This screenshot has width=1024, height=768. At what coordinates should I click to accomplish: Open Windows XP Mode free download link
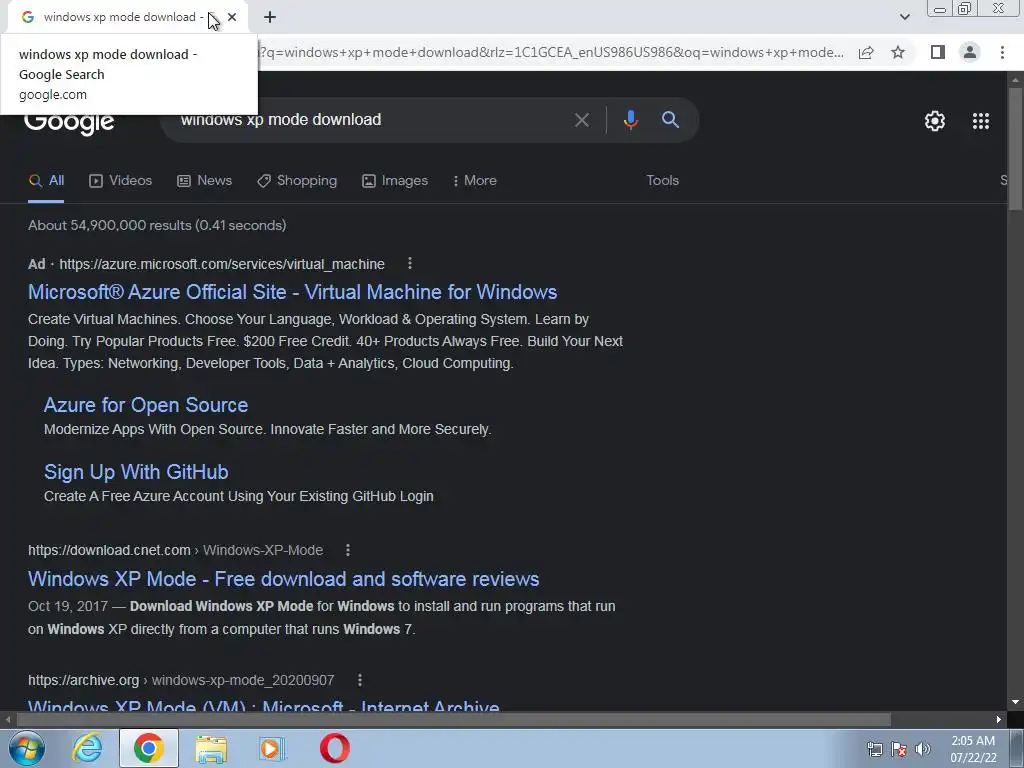point(283,579)
